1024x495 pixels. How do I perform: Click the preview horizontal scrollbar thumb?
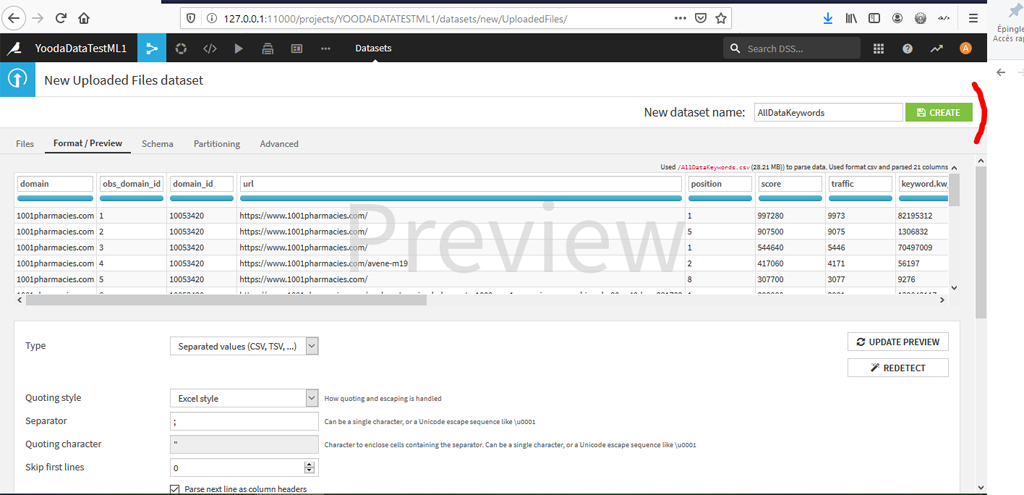click(226, 300)
